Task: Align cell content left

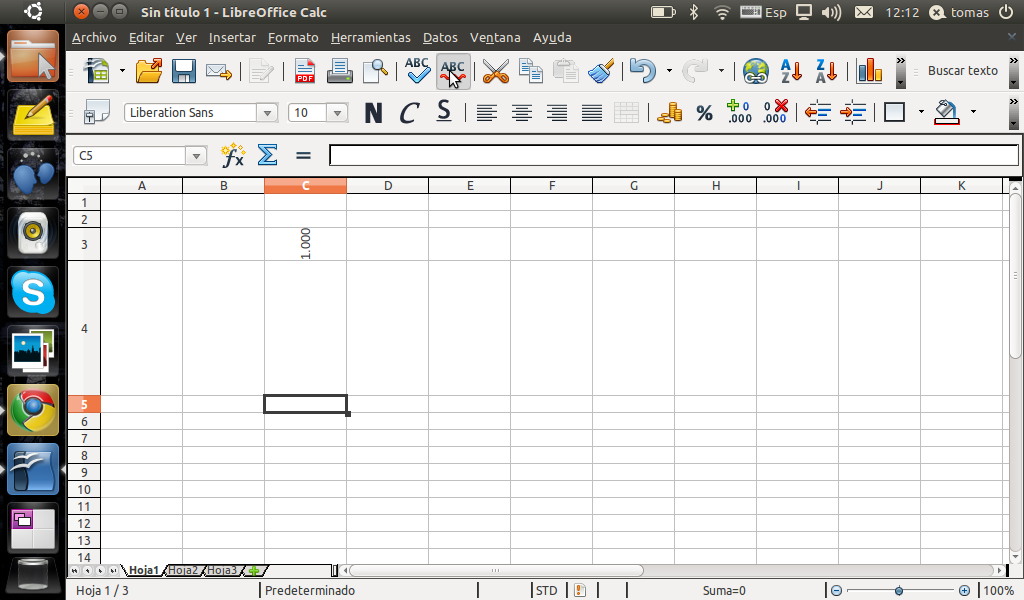Action: [487, 113]
